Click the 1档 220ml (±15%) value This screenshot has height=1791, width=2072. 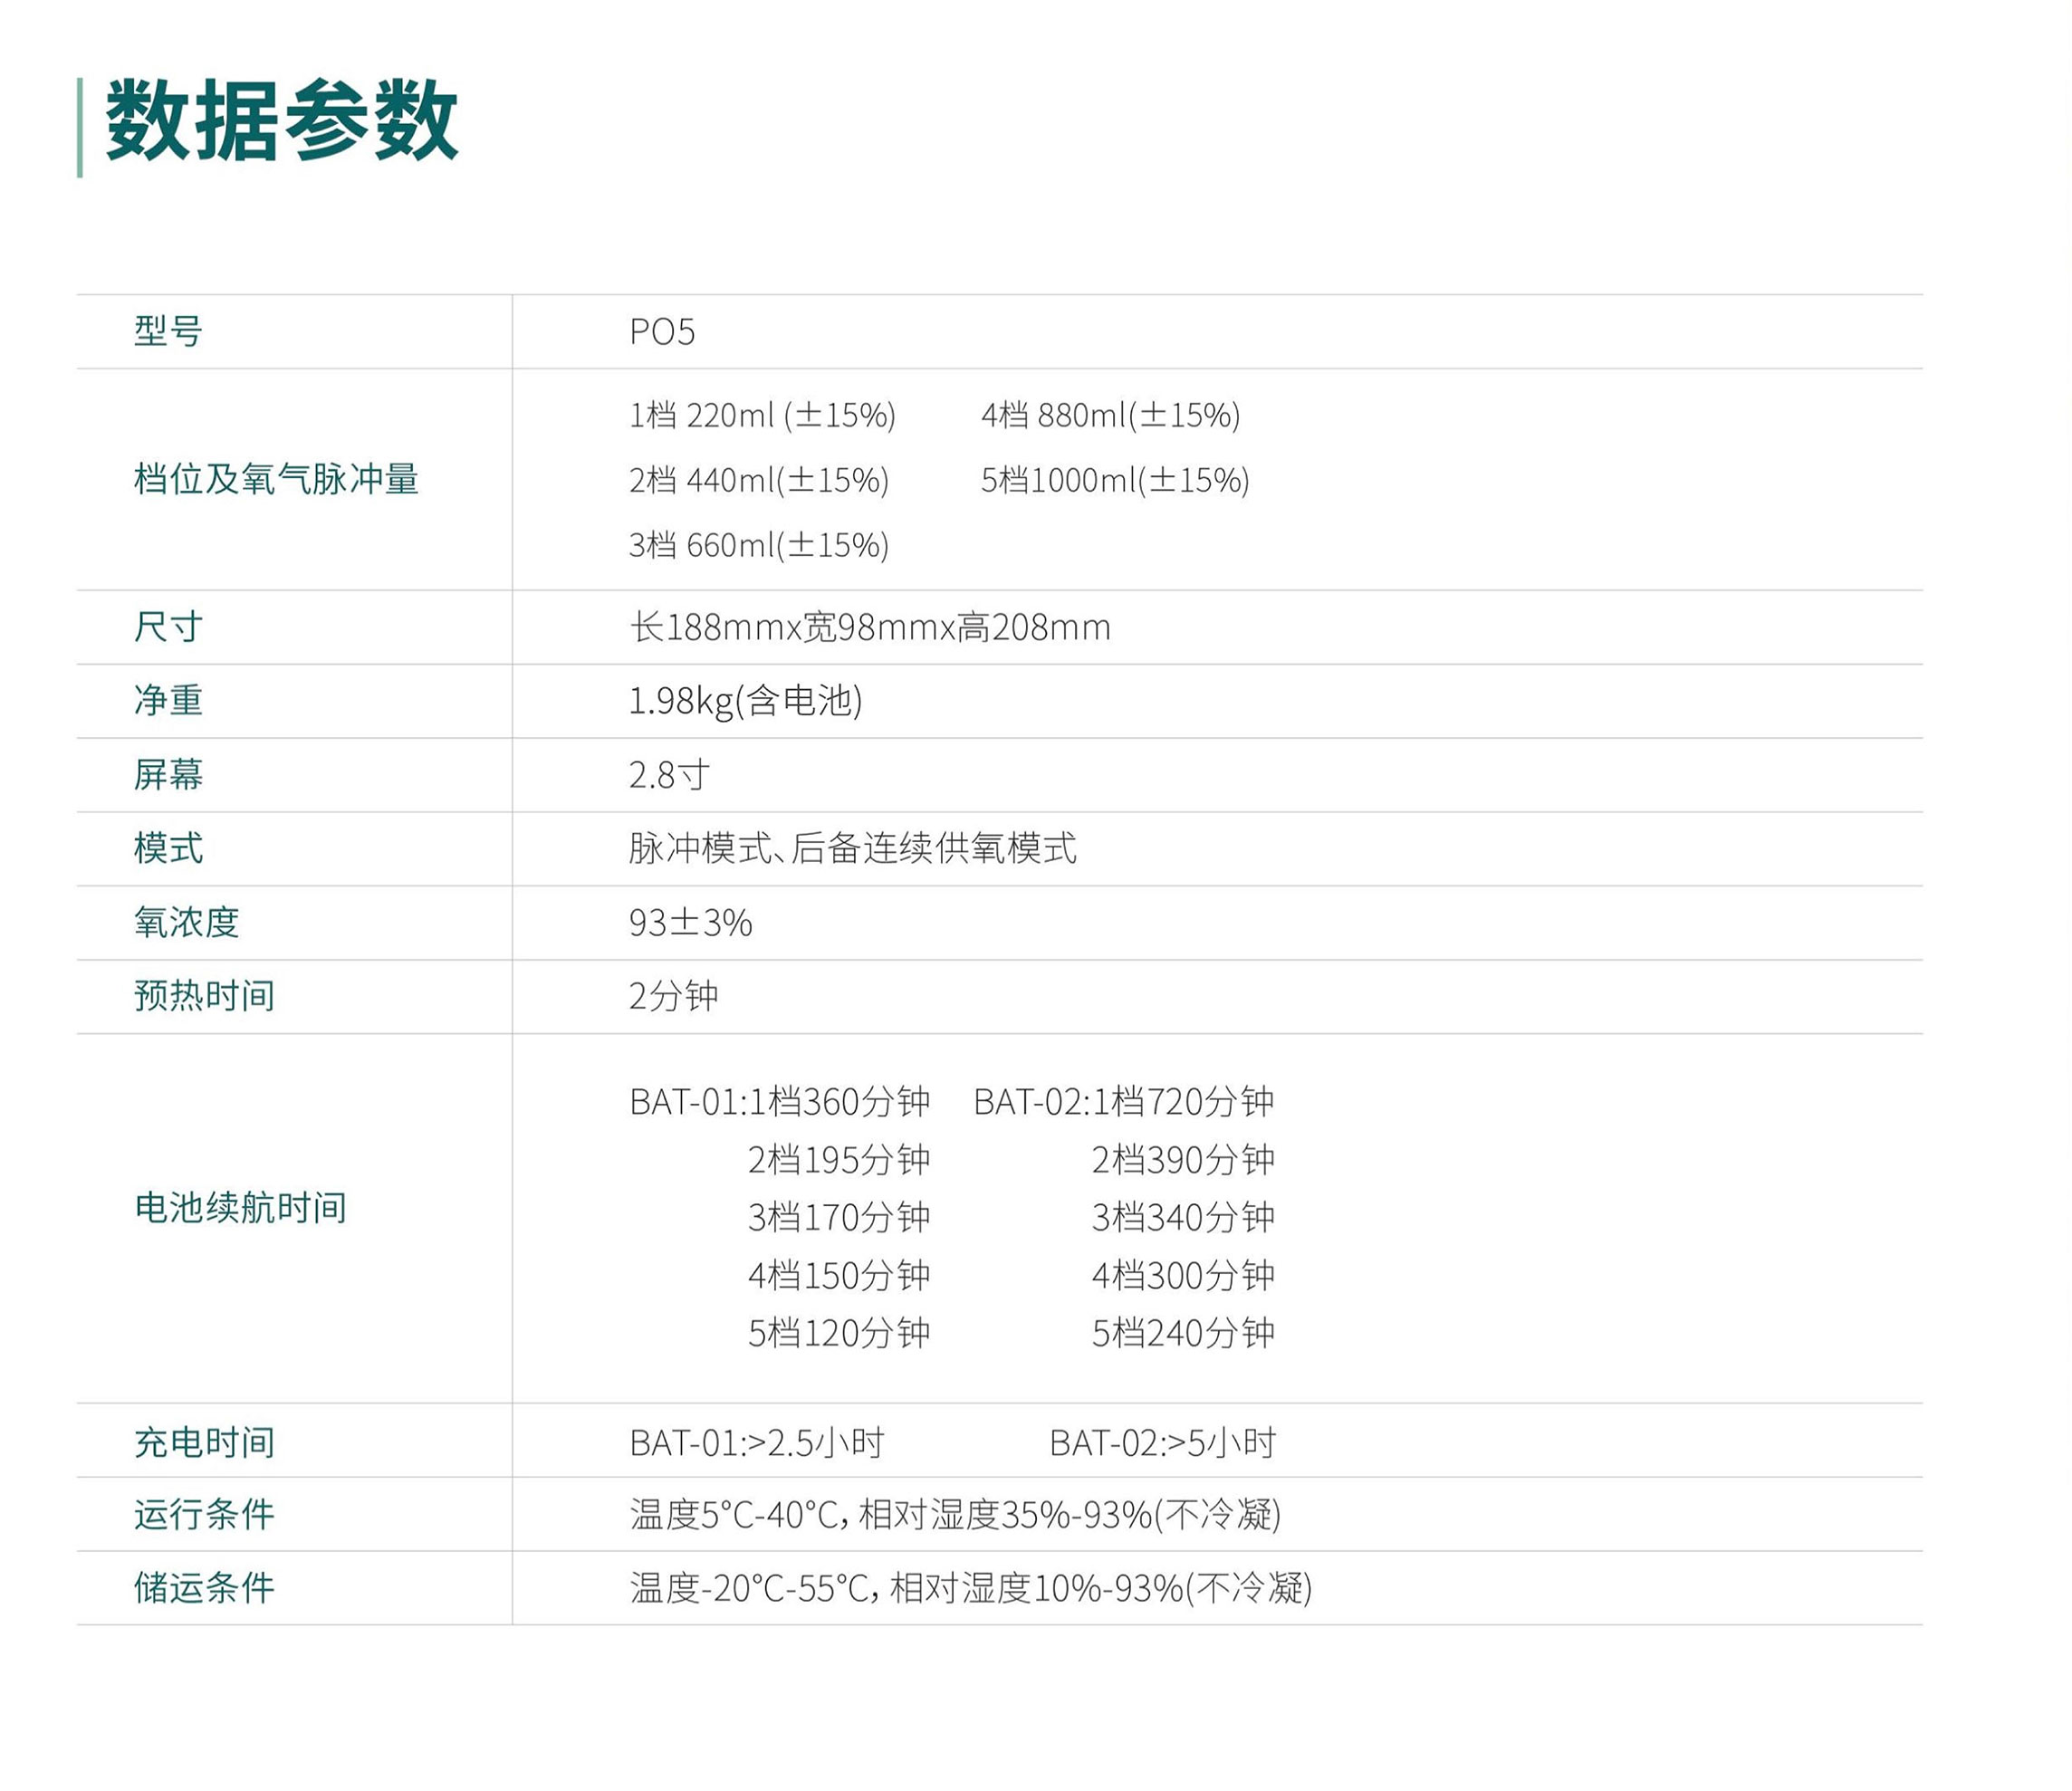click(762, 415)
